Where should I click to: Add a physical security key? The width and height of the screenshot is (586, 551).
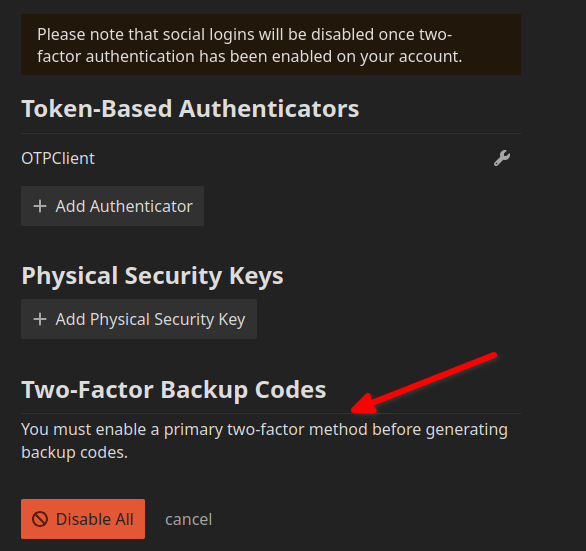[139, 319]
